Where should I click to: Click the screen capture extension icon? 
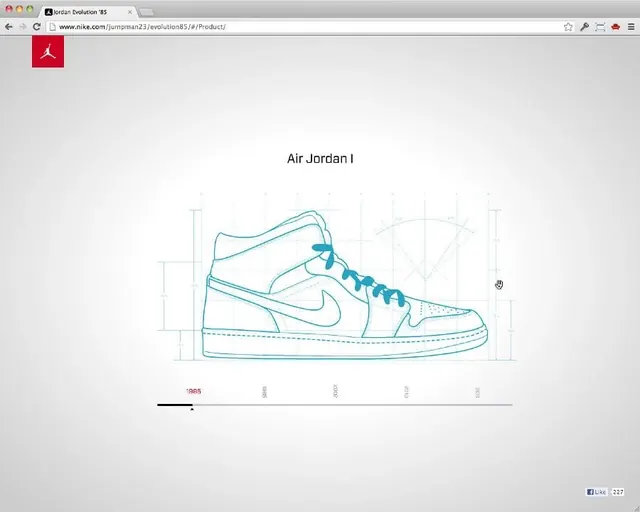click(x=600, y=27)
